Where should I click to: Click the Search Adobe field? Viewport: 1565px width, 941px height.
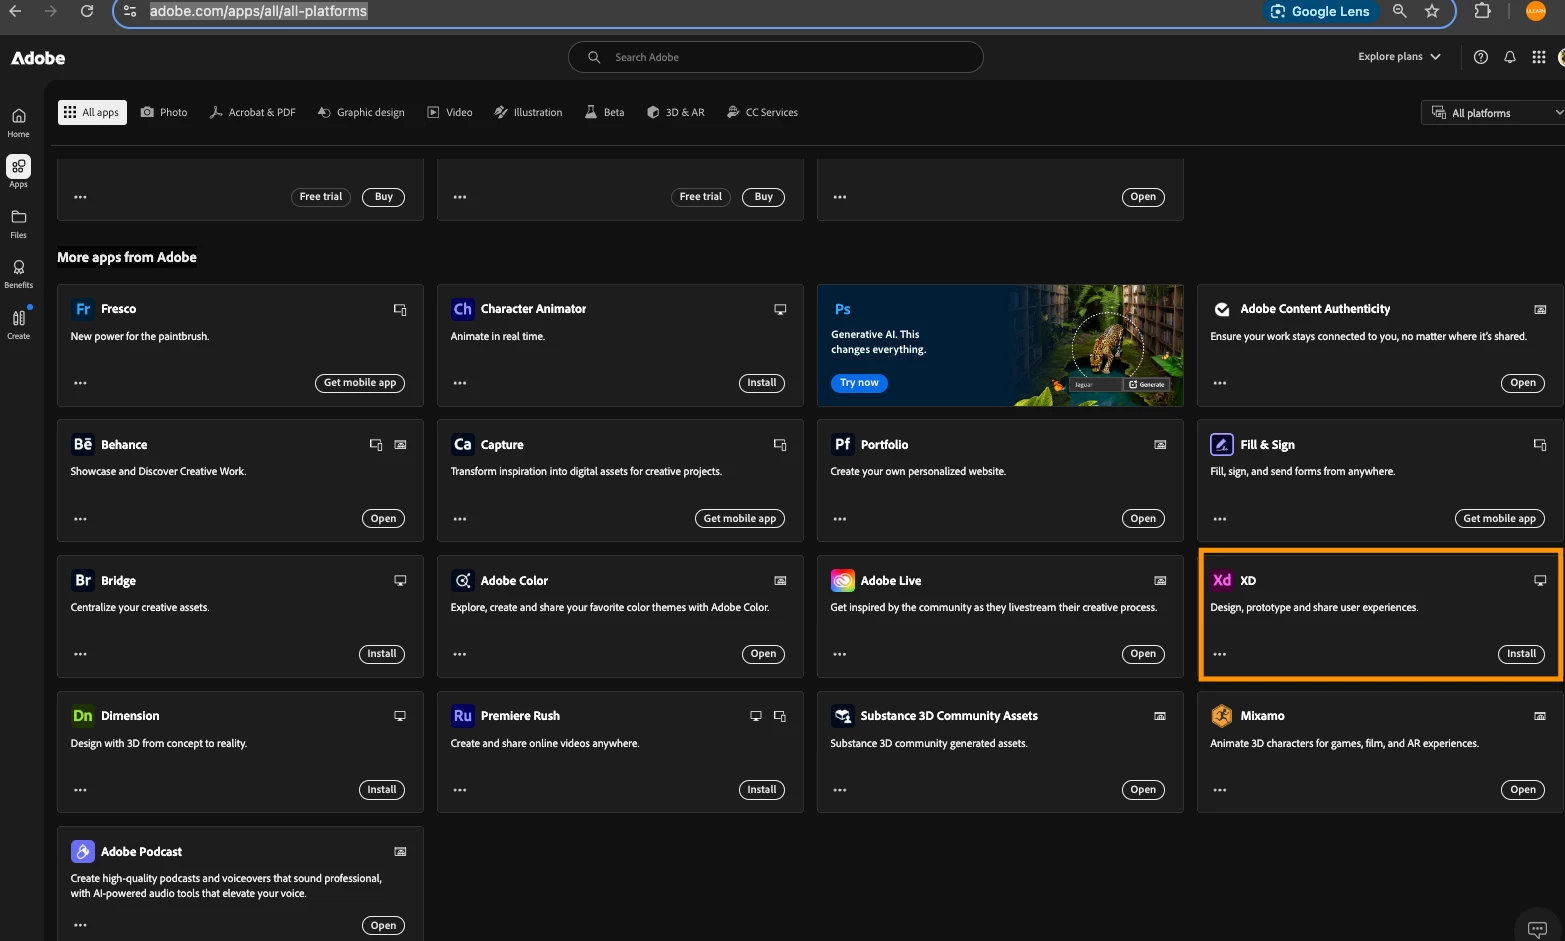pyautogui.click(x=776, y=57)
